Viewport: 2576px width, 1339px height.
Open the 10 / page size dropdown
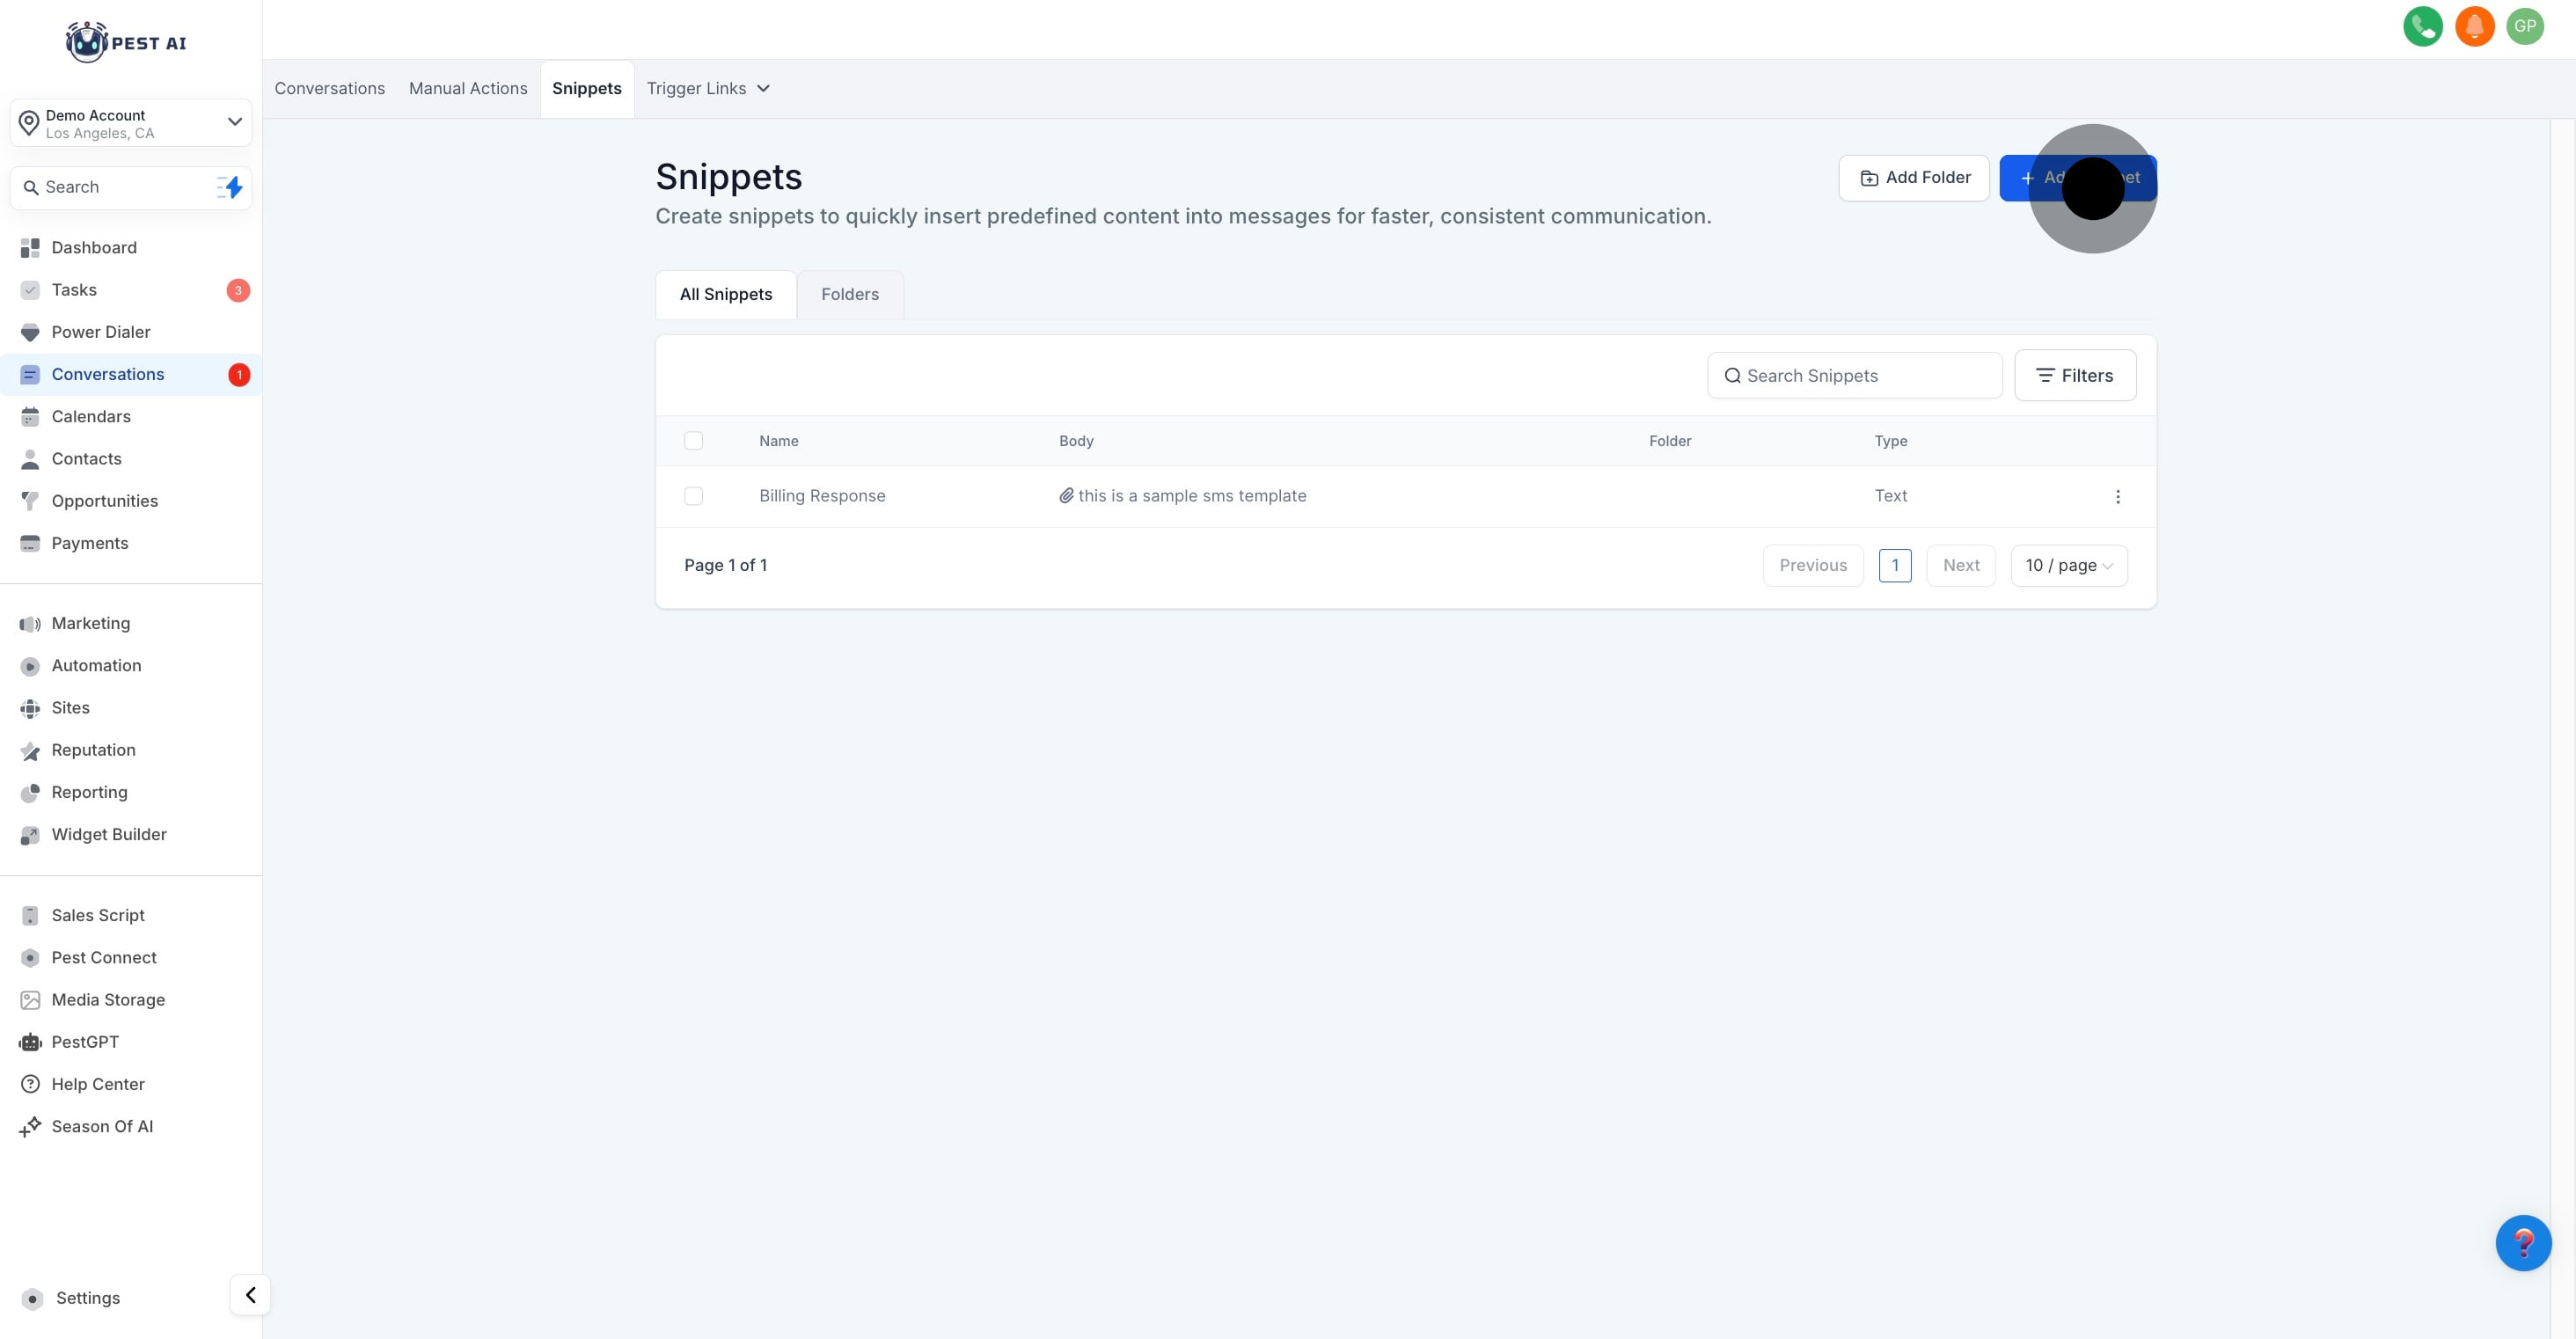tap(2068, 566)
